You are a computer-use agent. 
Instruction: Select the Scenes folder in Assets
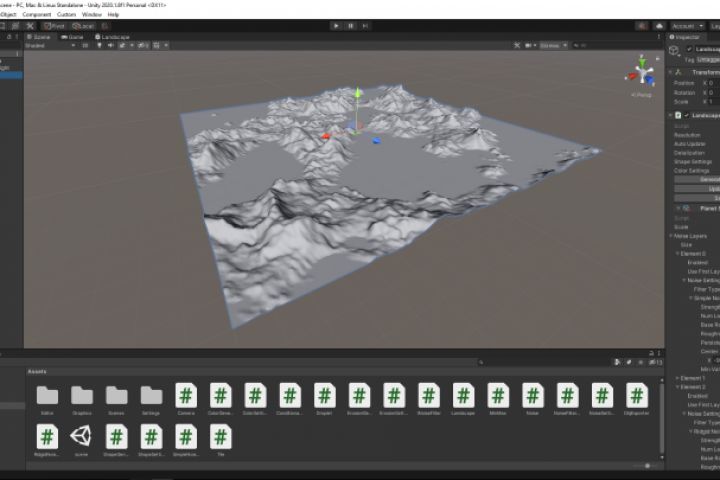(x=116, y=399)
